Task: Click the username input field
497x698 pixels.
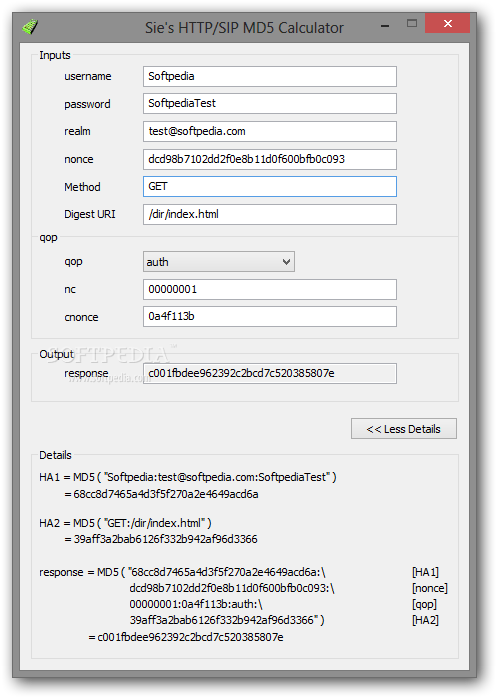Action: 269,77
